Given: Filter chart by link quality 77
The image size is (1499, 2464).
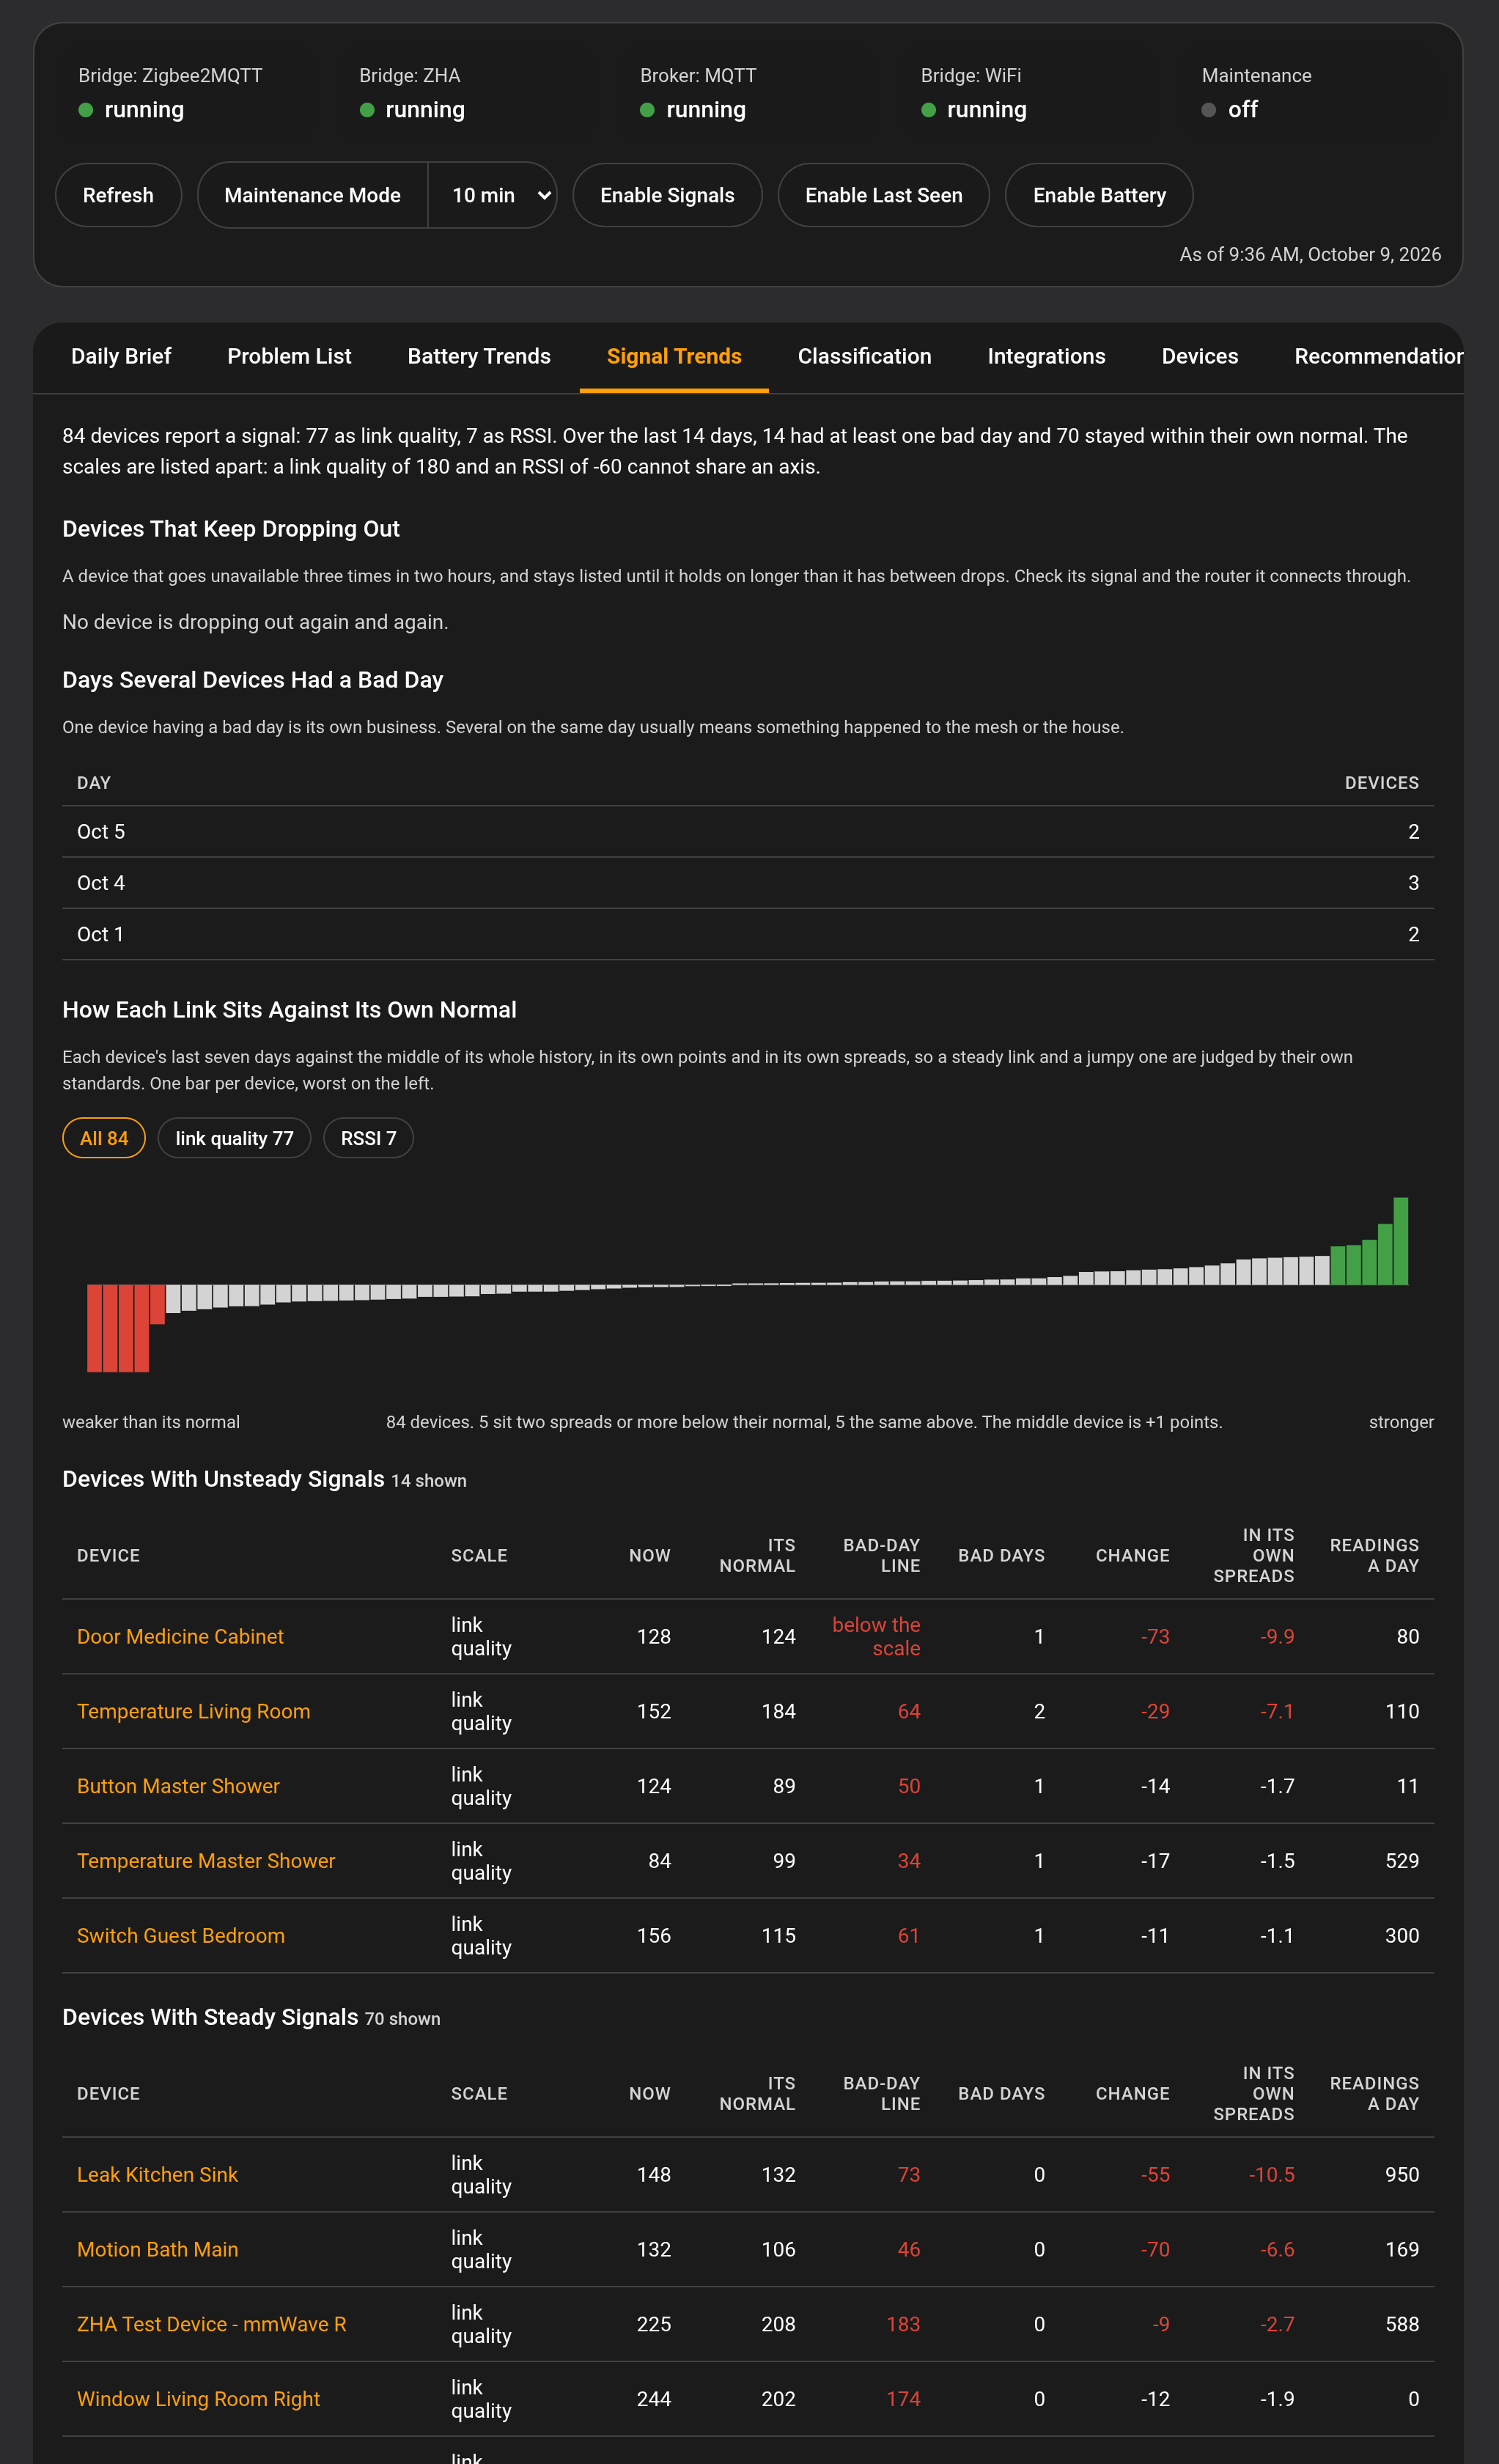Looking at the screenshot, I should click(x=234, y=1138).
